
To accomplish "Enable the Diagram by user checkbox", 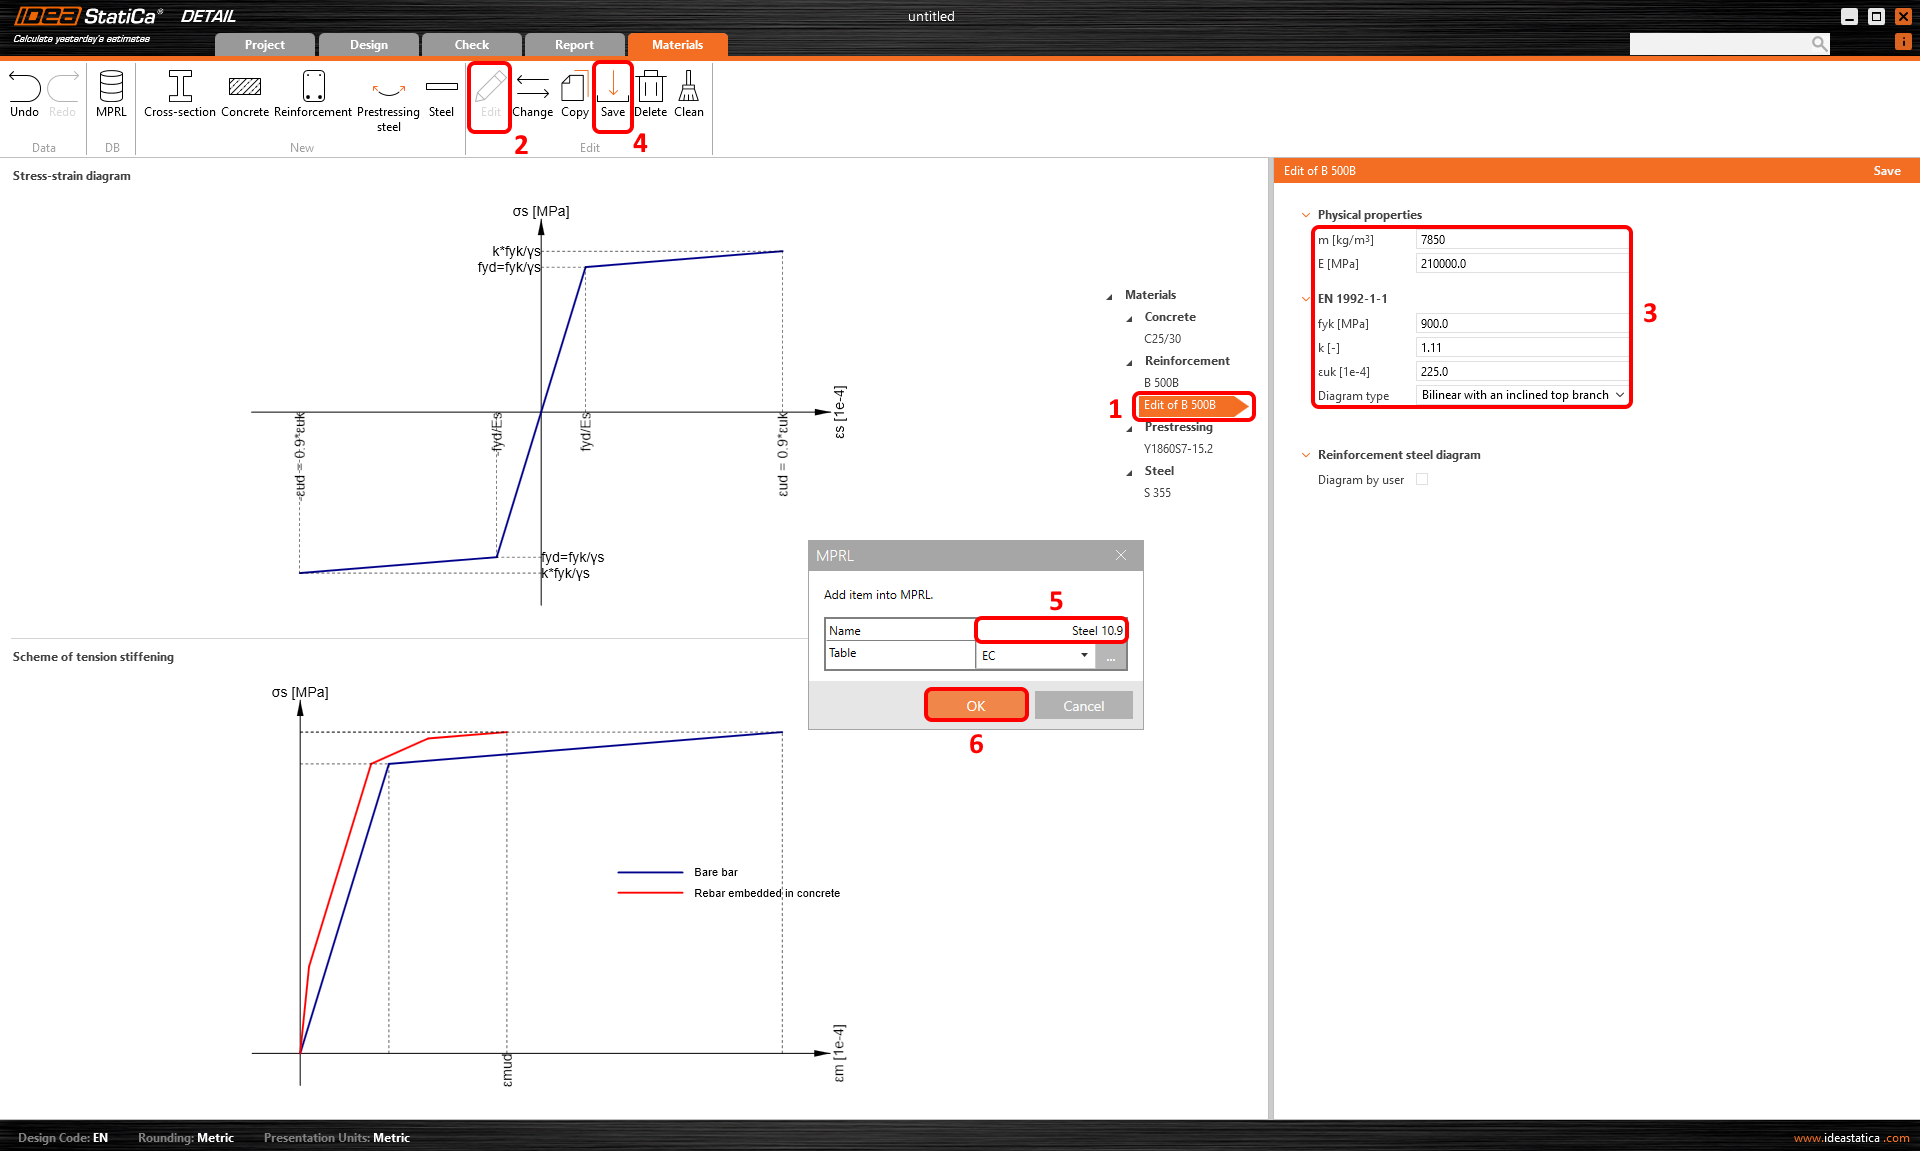I will (x=1422, y=479).
